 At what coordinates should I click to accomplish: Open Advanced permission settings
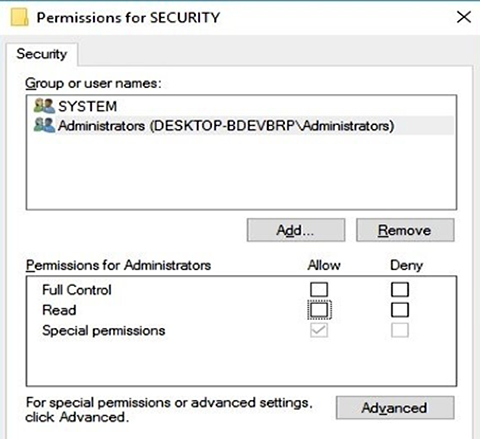[395, 408]
